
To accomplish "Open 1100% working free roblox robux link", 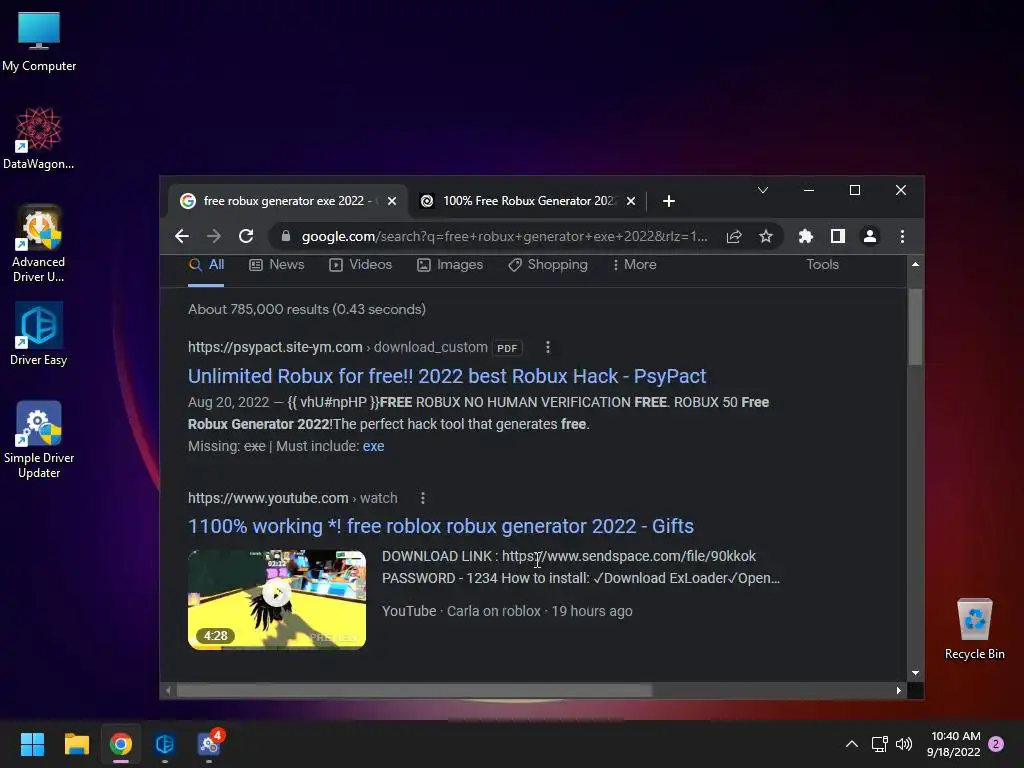I will click(x=441, y=526).
